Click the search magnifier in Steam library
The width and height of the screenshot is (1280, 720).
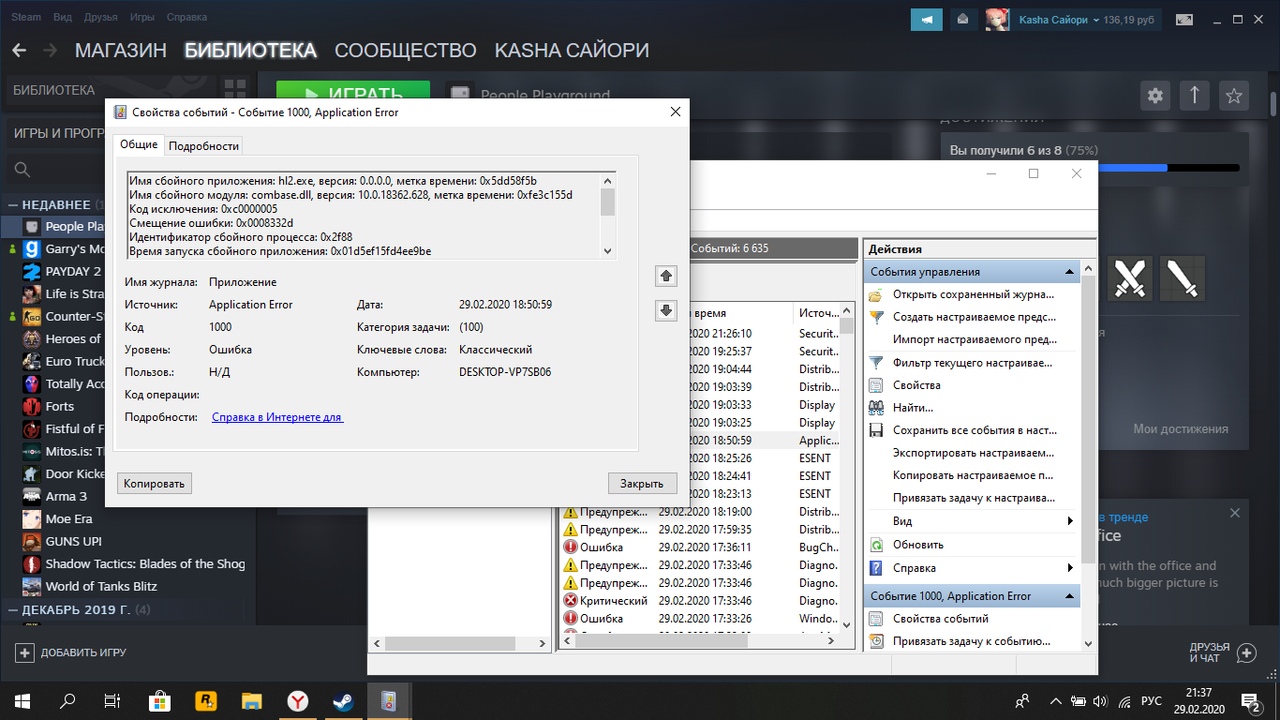click(x=23, y=169)
